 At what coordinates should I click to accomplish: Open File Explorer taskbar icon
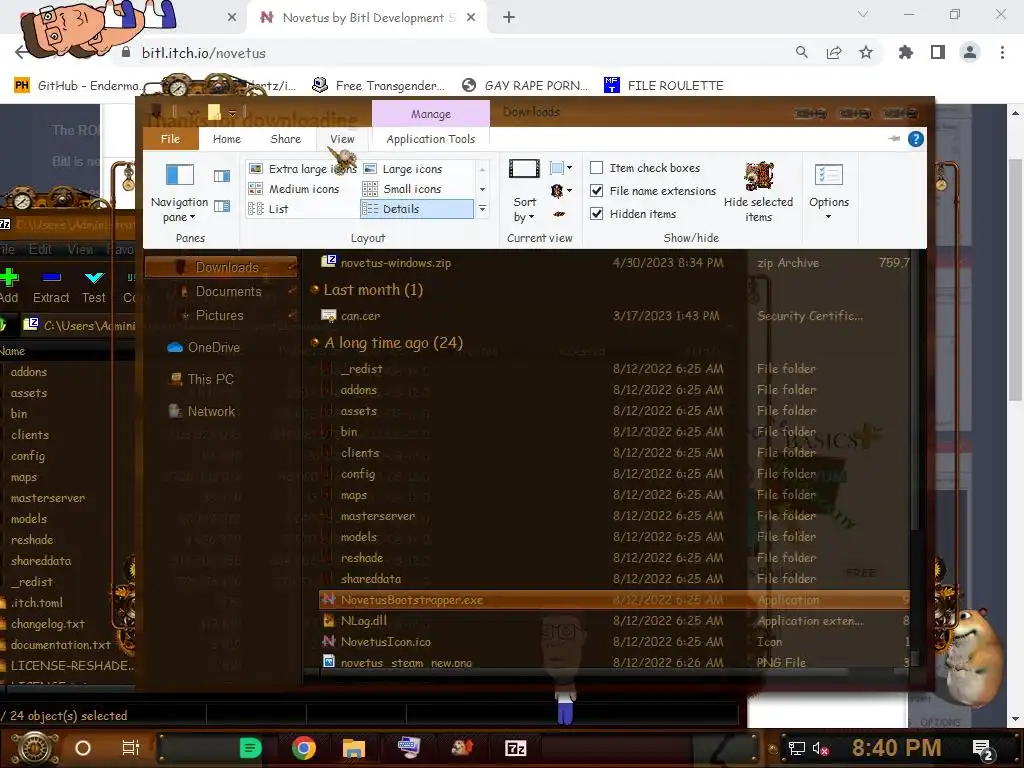click(354, 748)
